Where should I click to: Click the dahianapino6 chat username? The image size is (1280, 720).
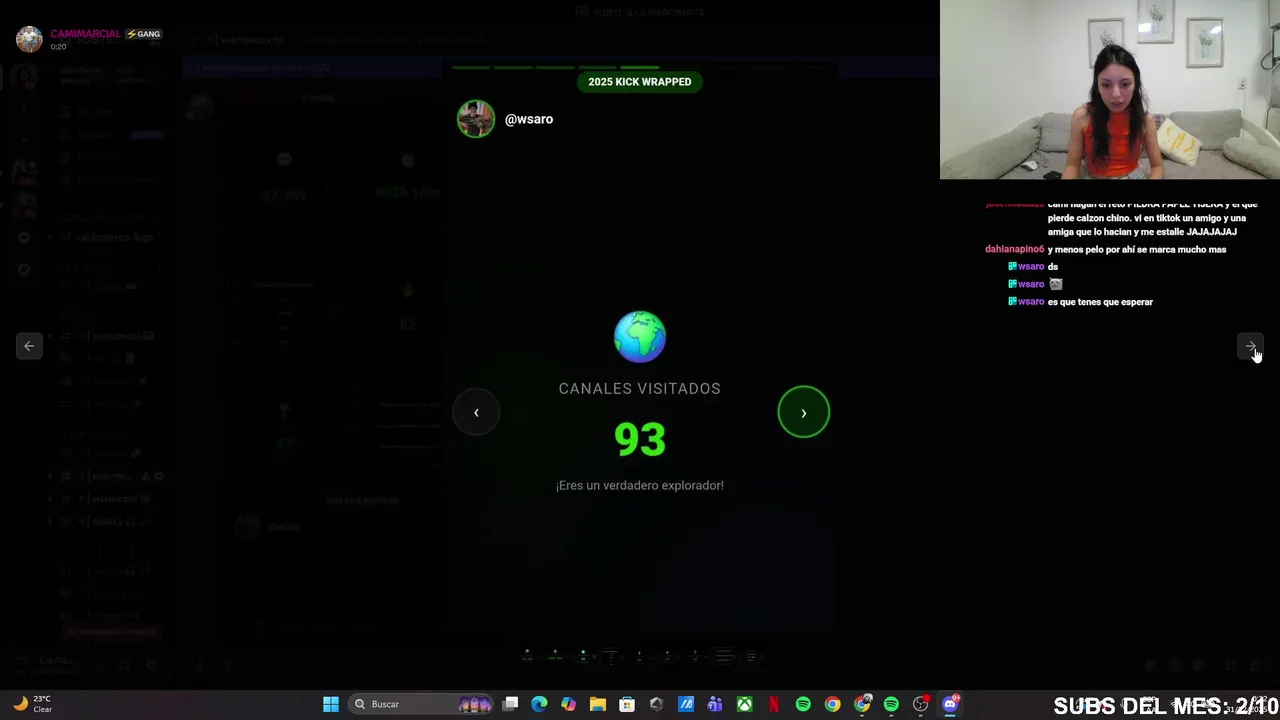[x=1014, y=249]
